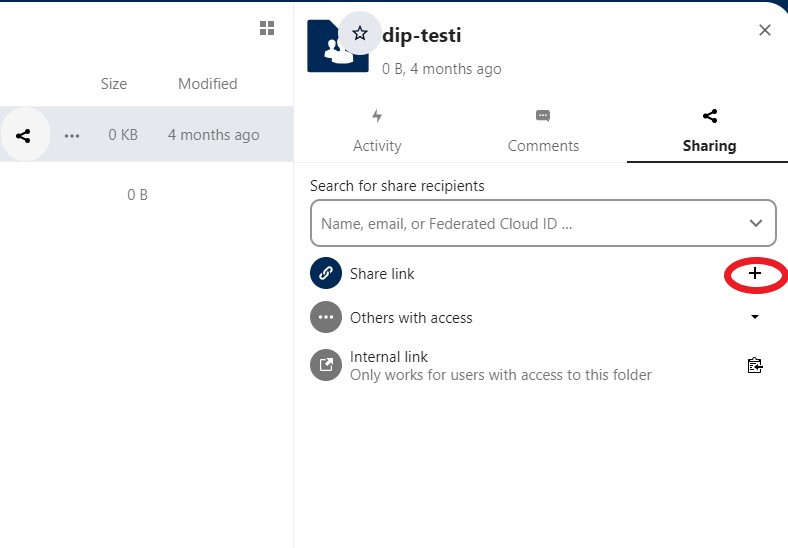This screenshot has height=548, width=788.
Task: Copy internal link to clipboard
Action: tap(755, 365)
